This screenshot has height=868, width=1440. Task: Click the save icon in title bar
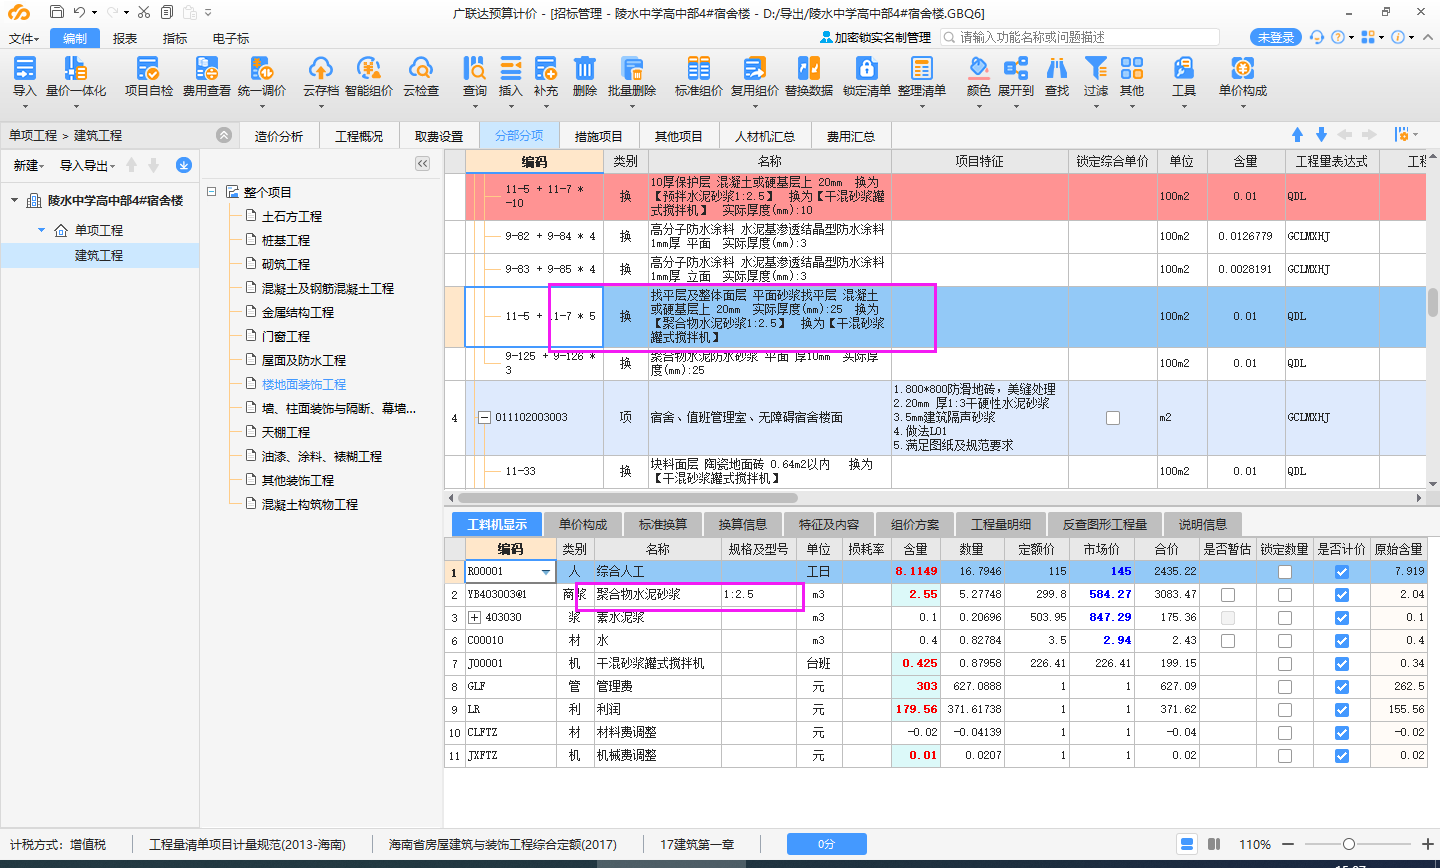56,13
